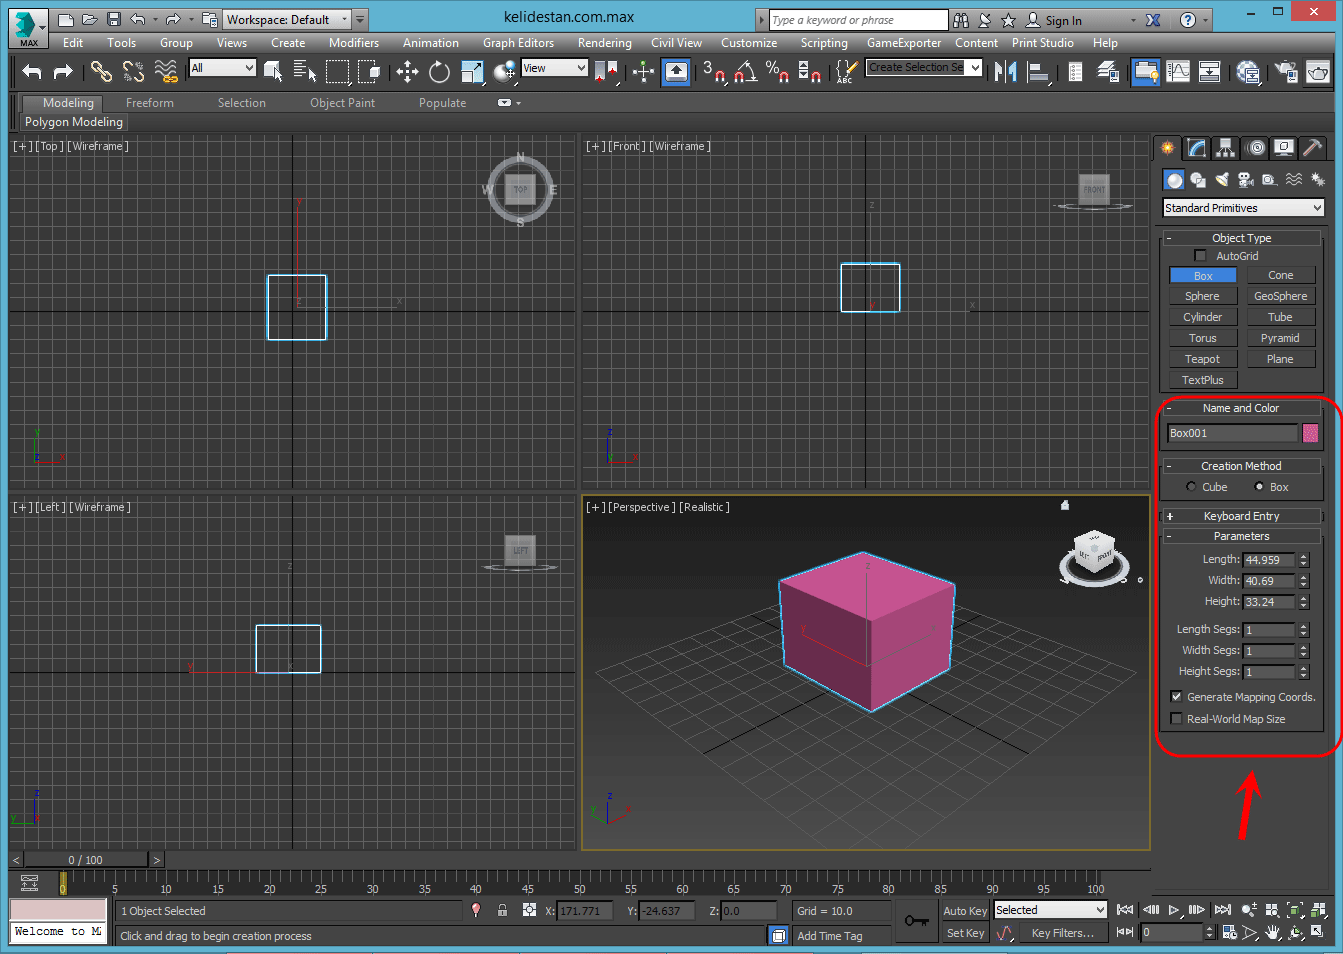Open the Display command panel tab
Image resolution: width=1343 pixels, height=954 pixels.
(x=1284, y=148)
